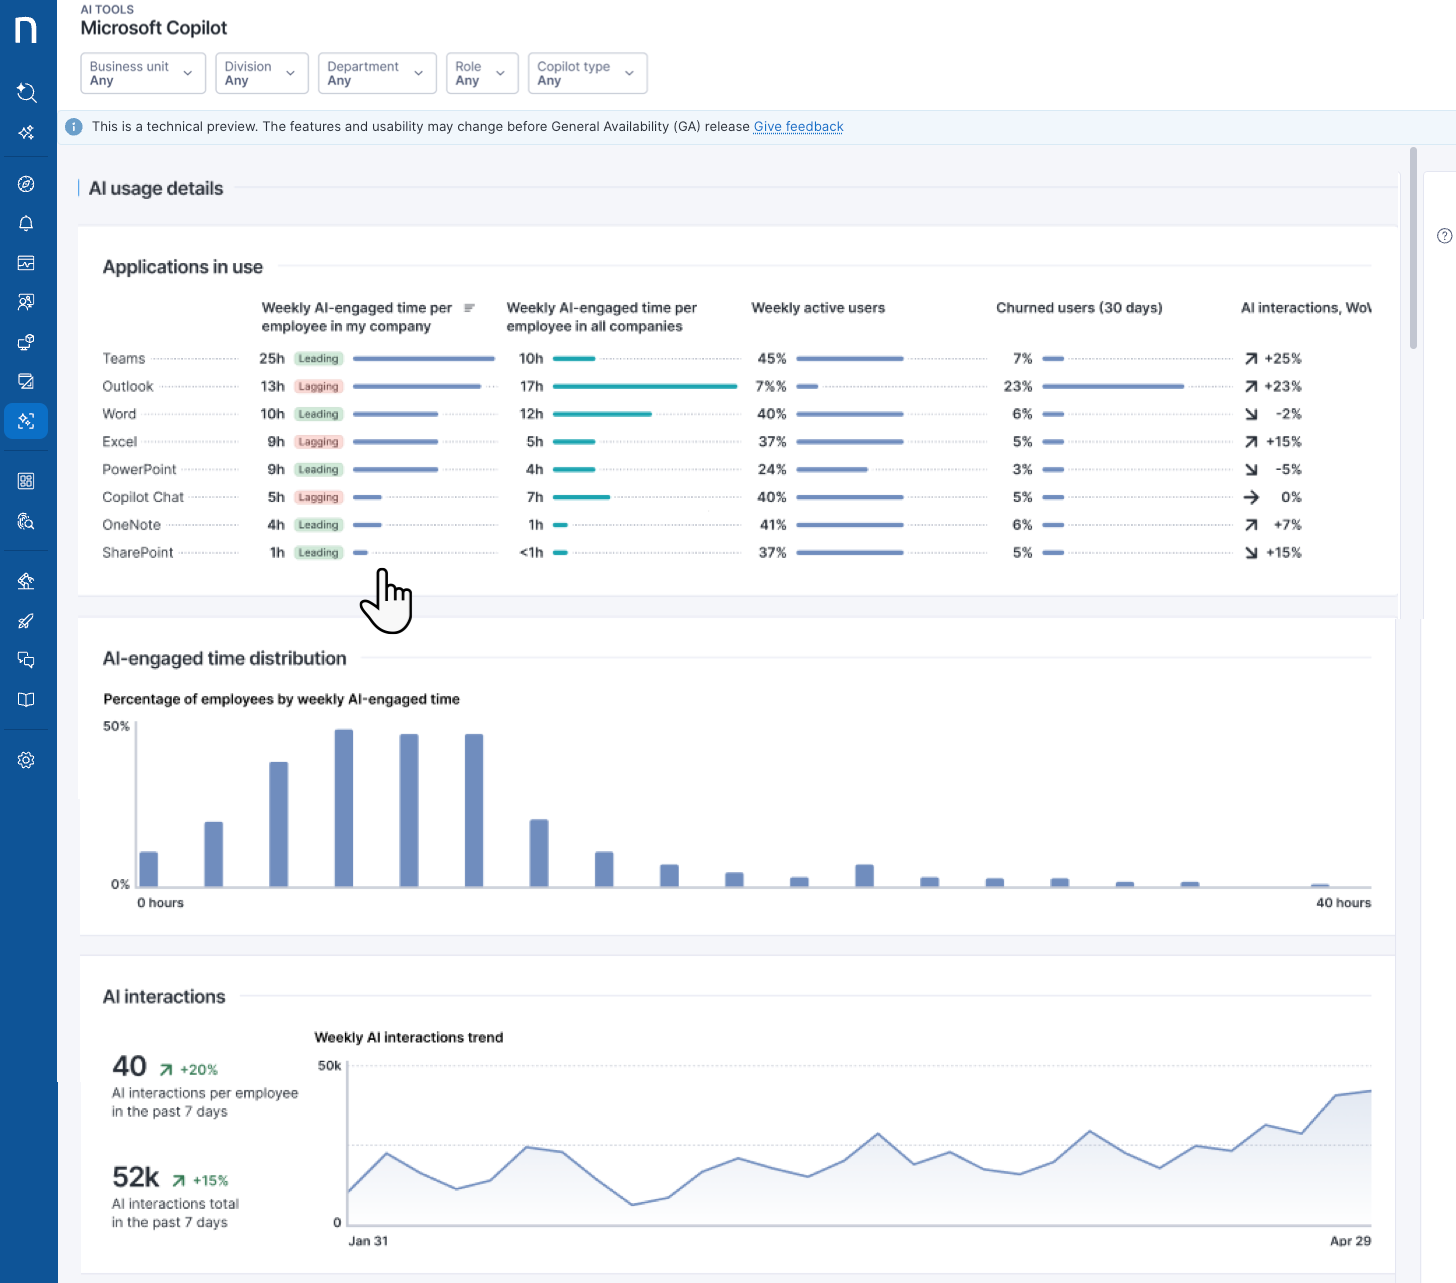The image size is (1456, 1283).
Task: Expand the Business unit dropdown
Action: [142, 73]
